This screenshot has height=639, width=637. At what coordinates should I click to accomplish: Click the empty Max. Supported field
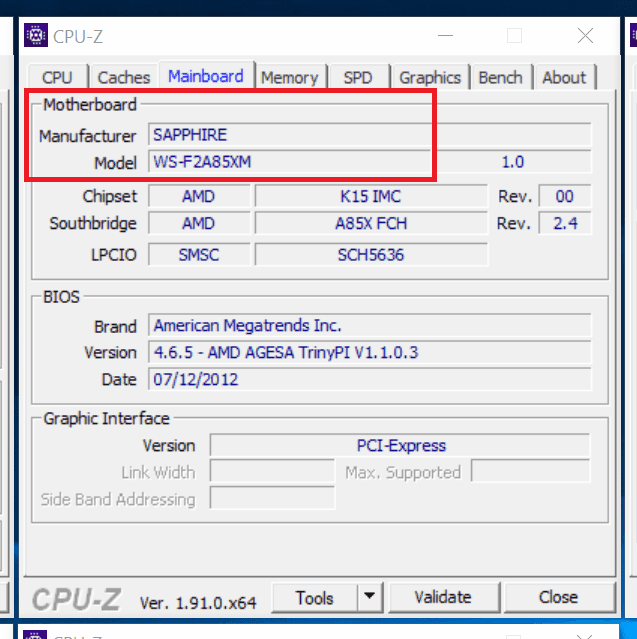point(531,472)
